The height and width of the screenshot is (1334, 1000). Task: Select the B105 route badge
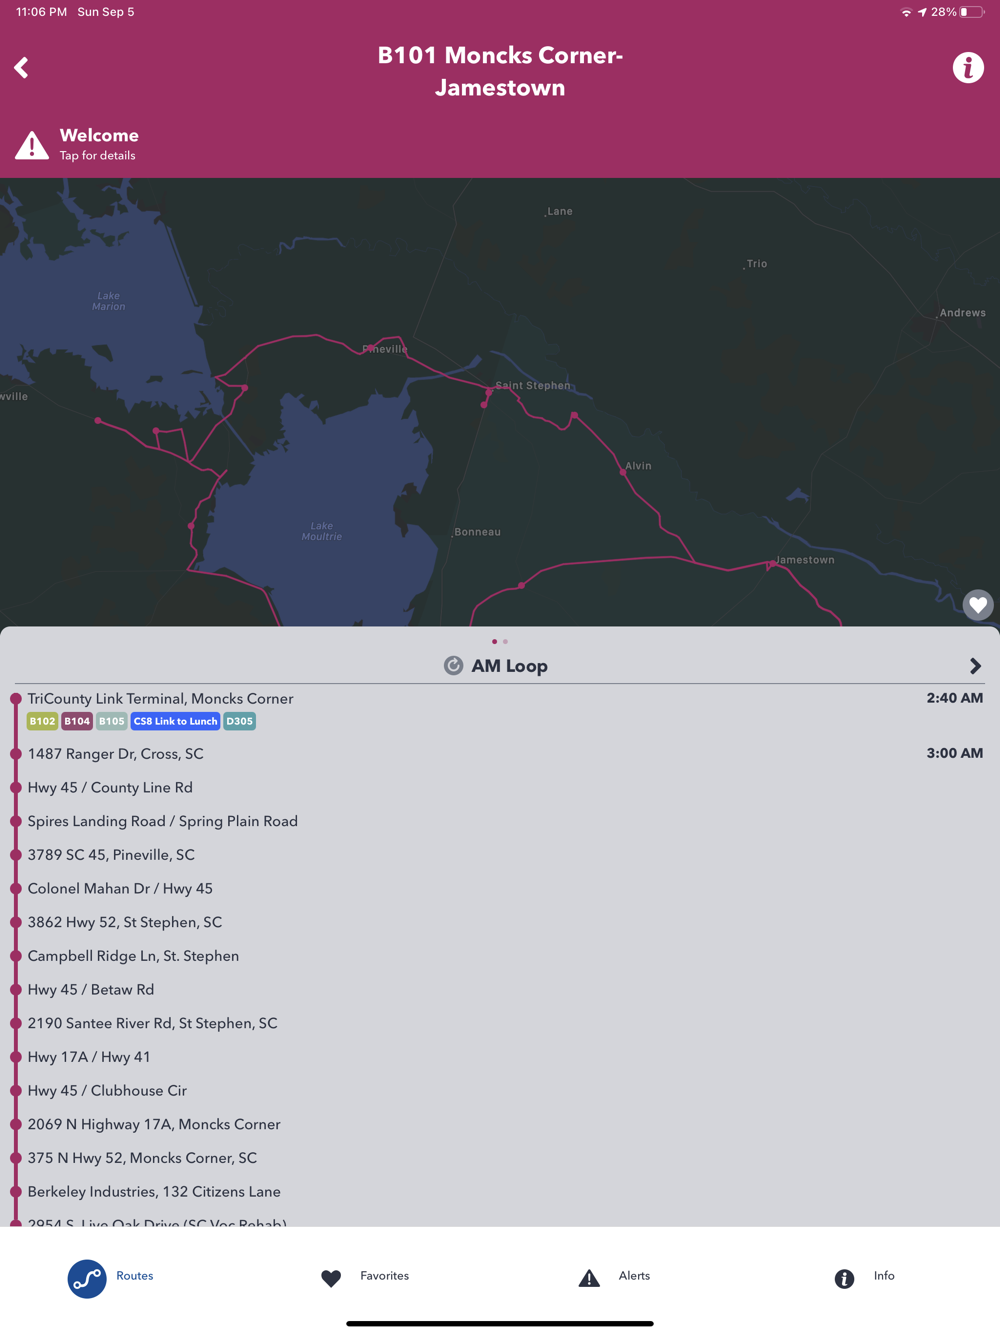click(111, 721)
